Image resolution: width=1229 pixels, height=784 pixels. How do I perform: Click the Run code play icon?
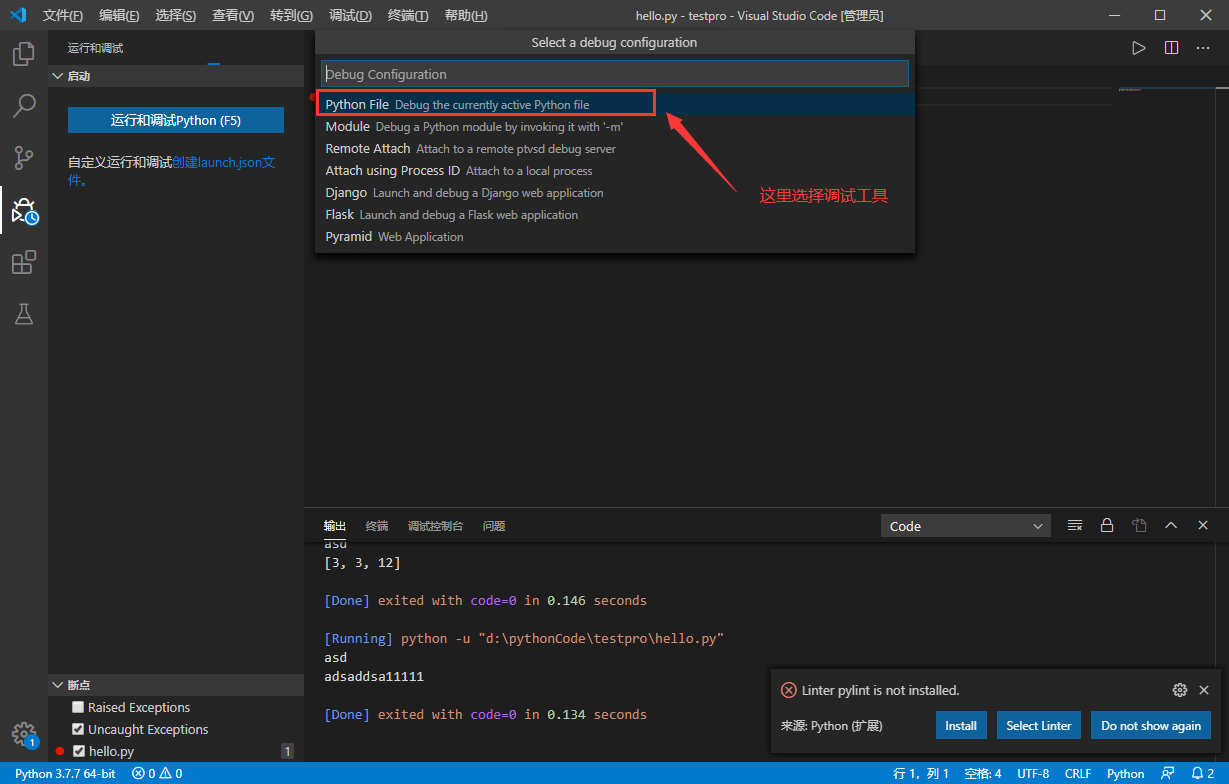click(x=1138, y=48)
